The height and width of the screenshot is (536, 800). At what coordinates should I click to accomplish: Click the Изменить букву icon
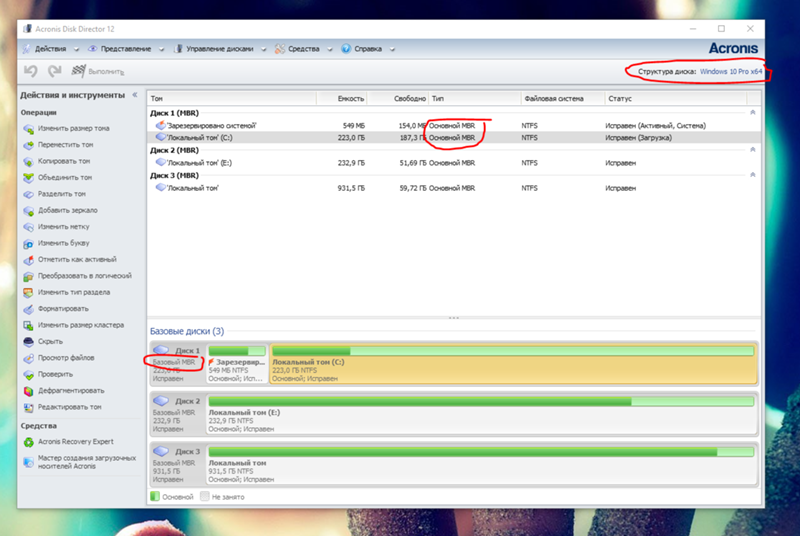tap(29, 244)
